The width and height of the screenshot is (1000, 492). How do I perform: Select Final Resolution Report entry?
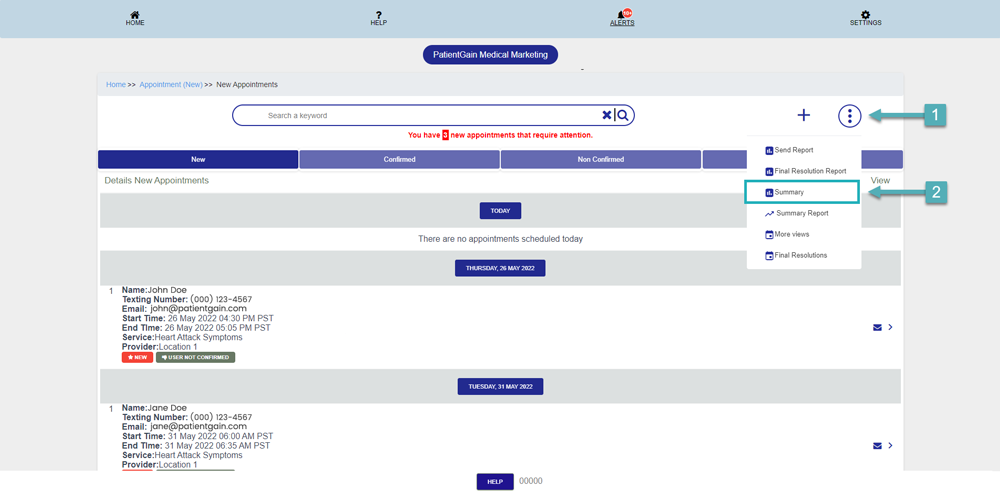(804, 171)
